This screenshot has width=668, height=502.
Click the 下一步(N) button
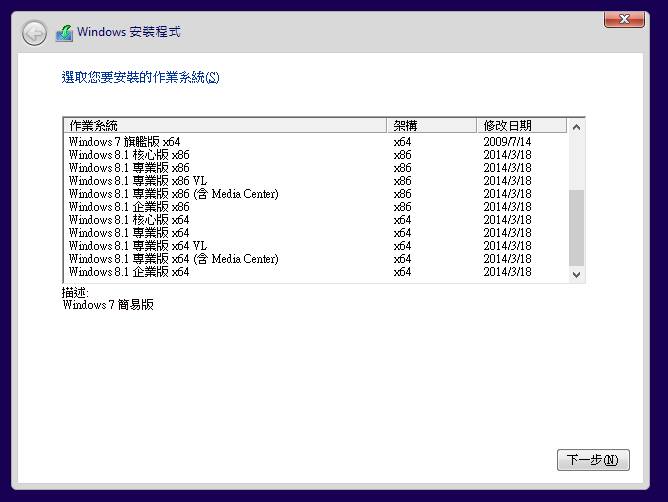pyautogui.click(x=593, y=460)
